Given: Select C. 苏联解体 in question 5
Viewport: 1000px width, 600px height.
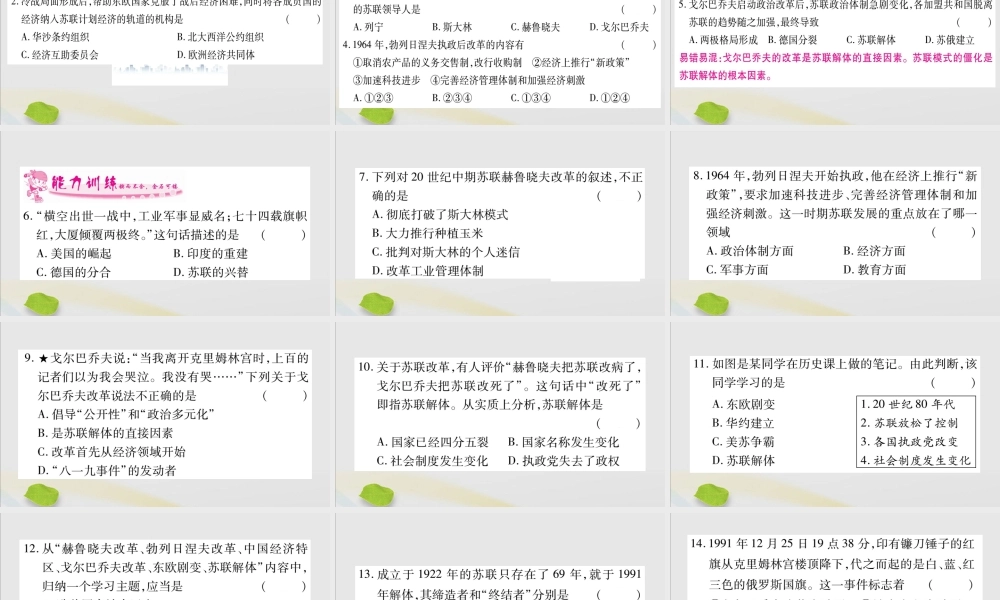Looking at the screenshot, I should [x=871, y=40].
